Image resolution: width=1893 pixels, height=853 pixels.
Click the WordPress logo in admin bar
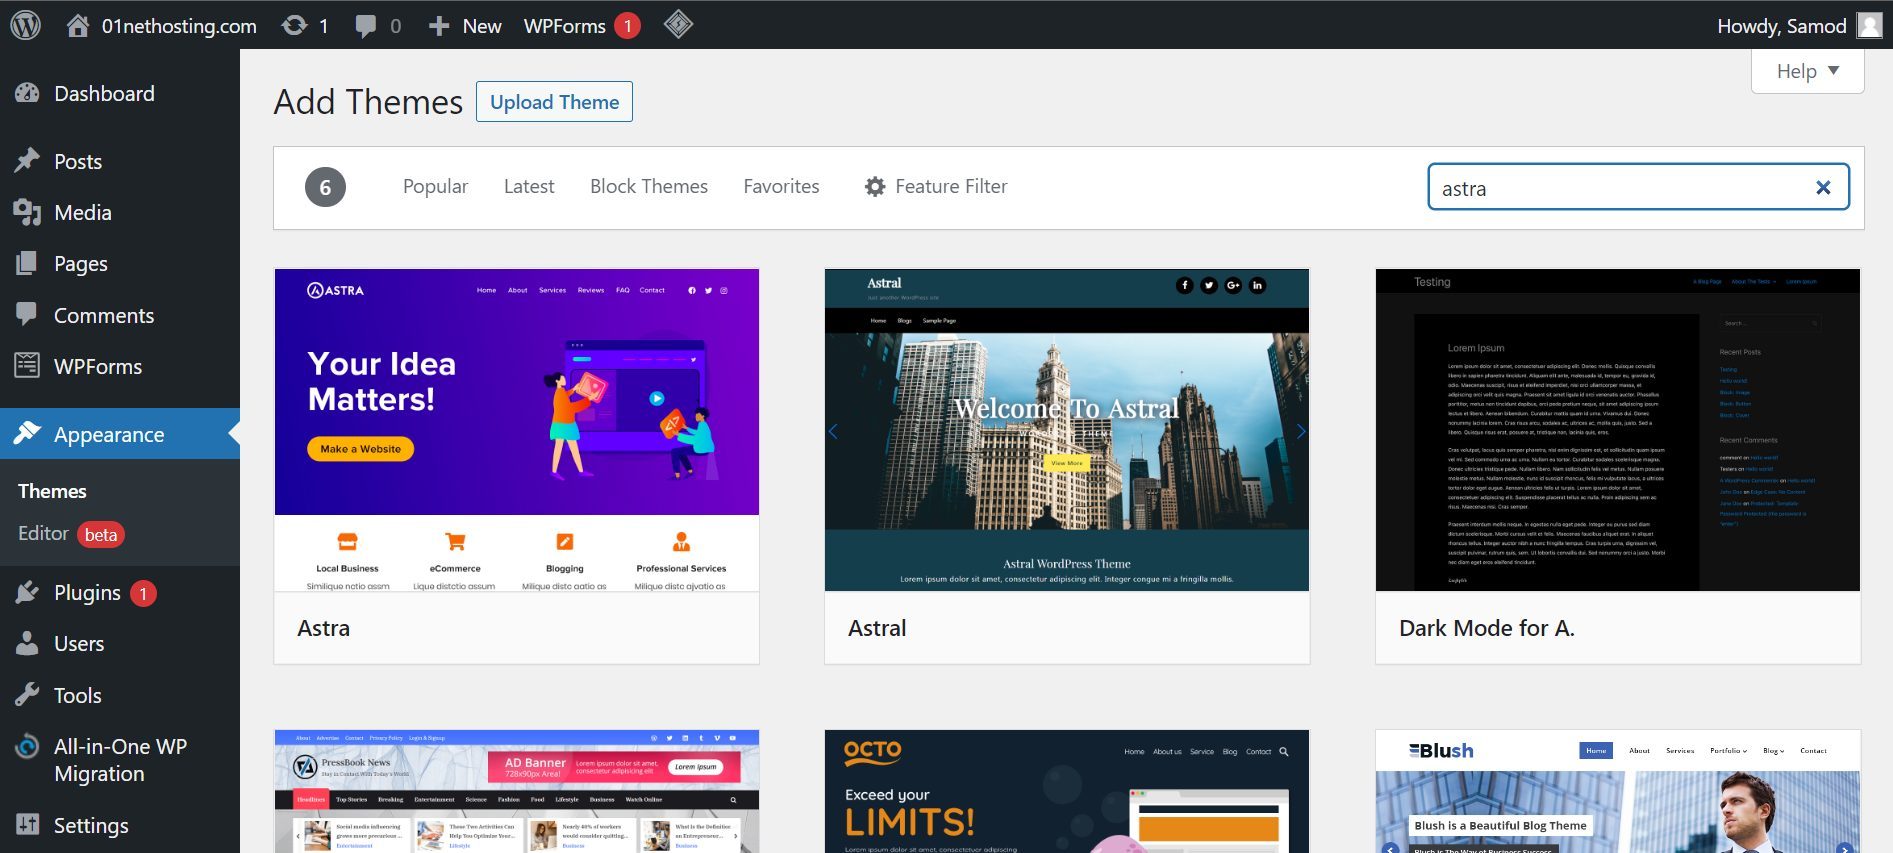[25, 25]
